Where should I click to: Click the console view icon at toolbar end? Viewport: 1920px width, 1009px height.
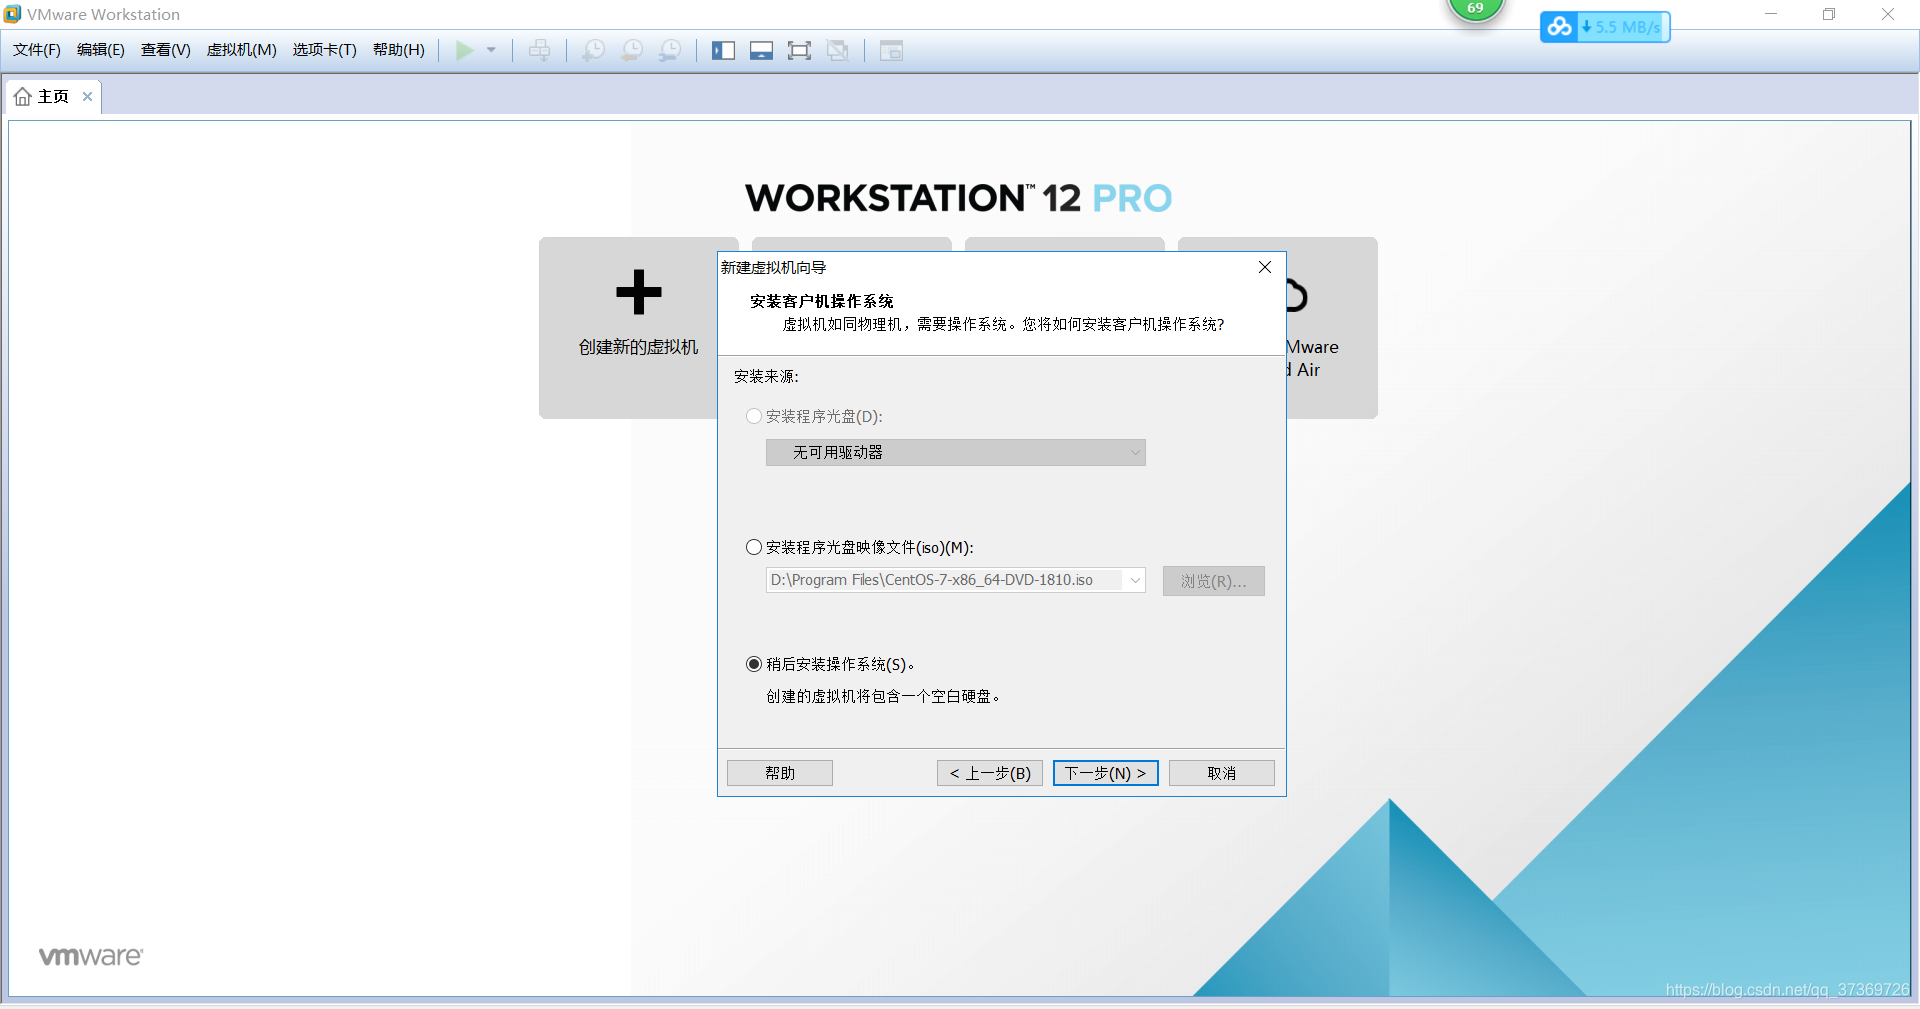pos(891,50)
